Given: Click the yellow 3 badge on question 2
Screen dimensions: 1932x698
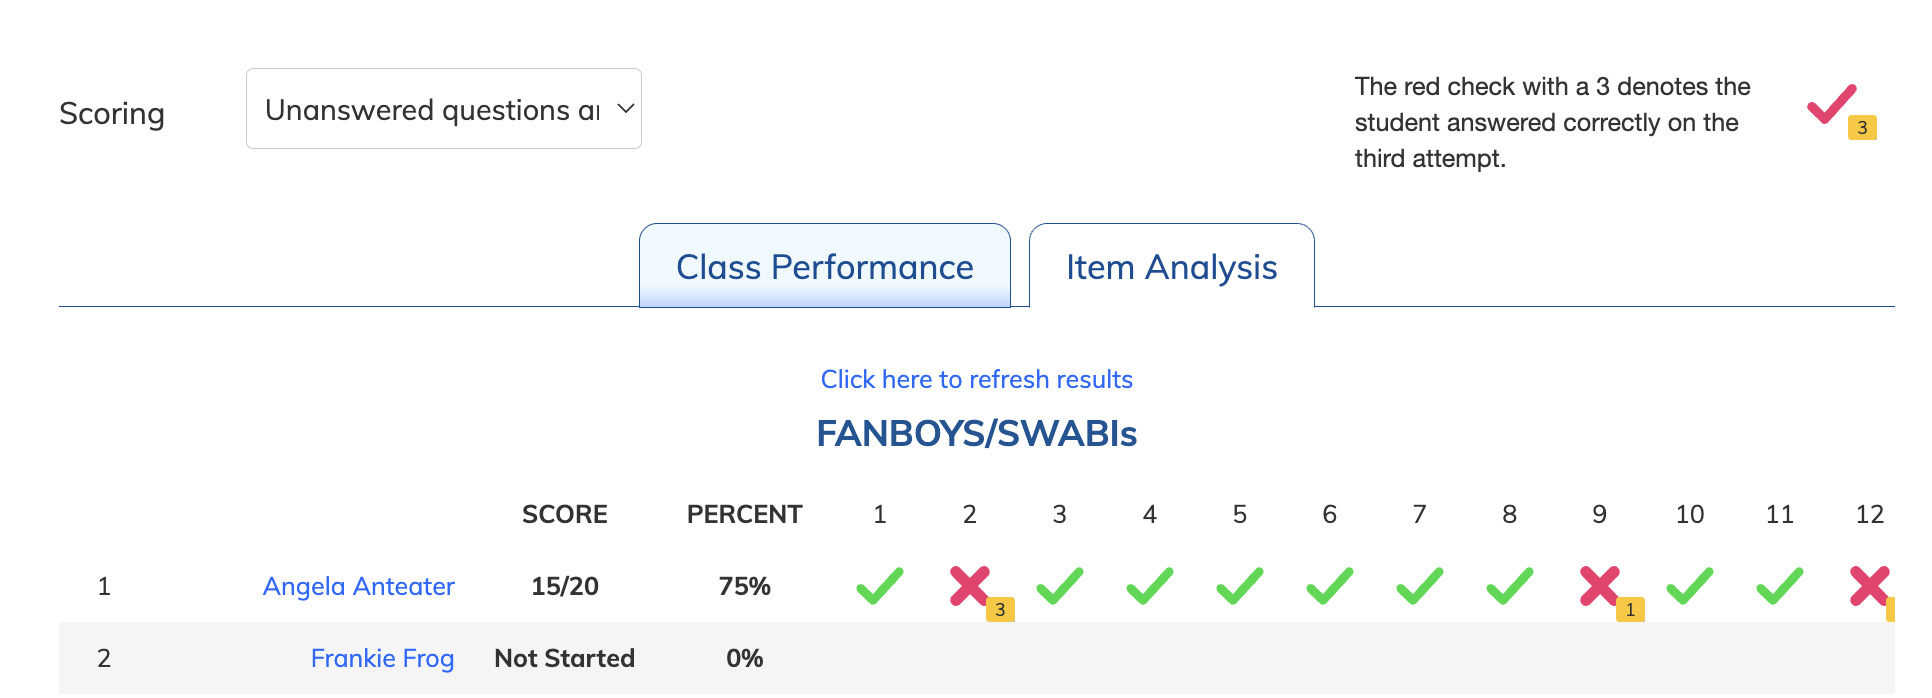Looking at the screenshot, I should tap(1000, 609).
